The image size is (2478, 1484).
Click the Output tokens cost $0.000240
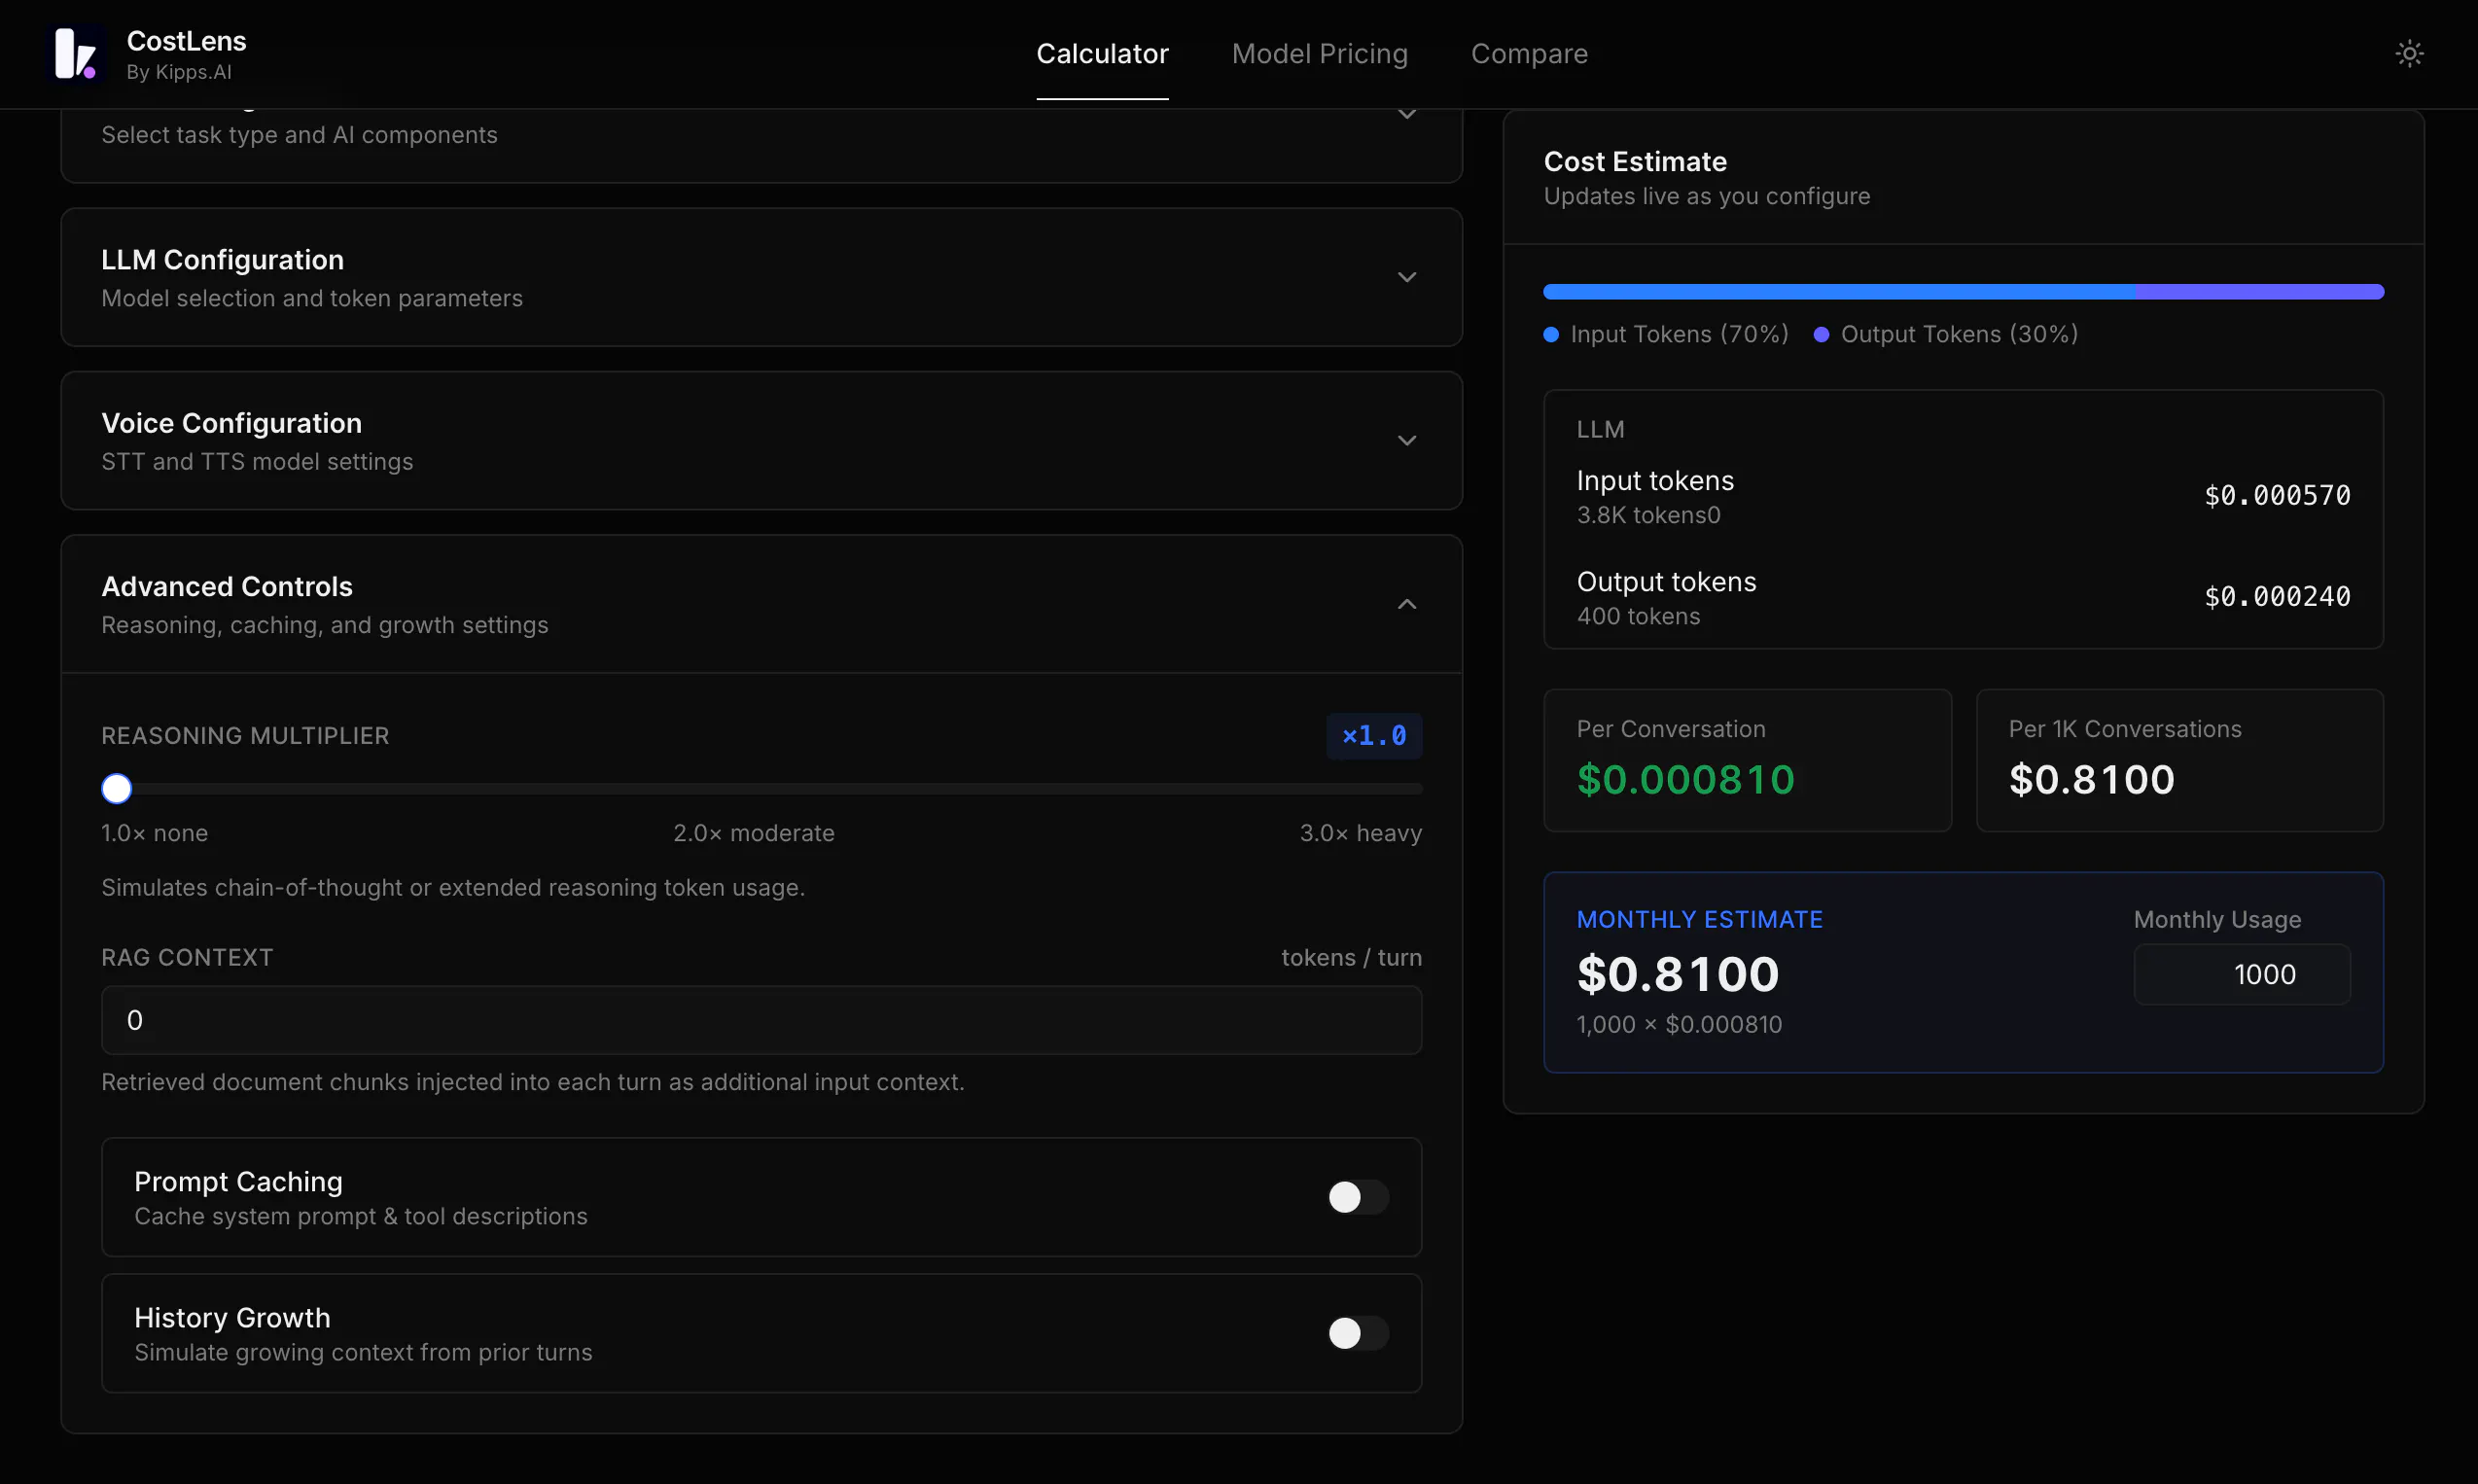pos(2277,597)
